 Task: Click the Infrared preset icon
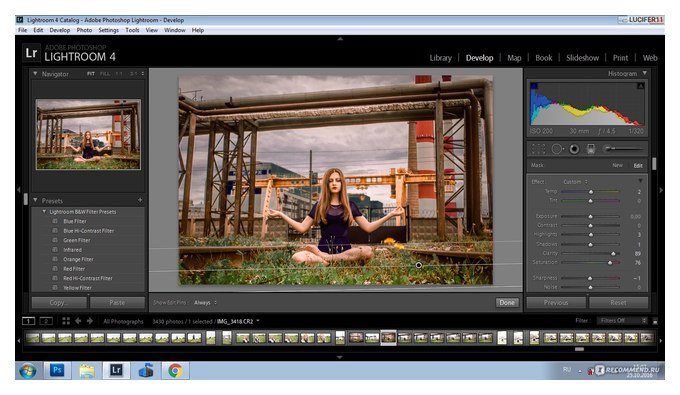coord(55,250)
